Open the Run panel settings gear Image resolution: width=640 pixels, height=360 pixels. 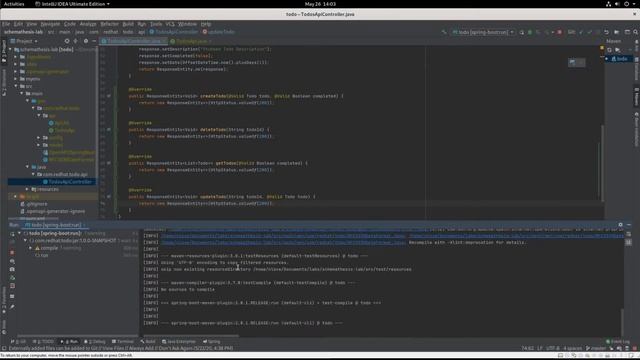620,225
